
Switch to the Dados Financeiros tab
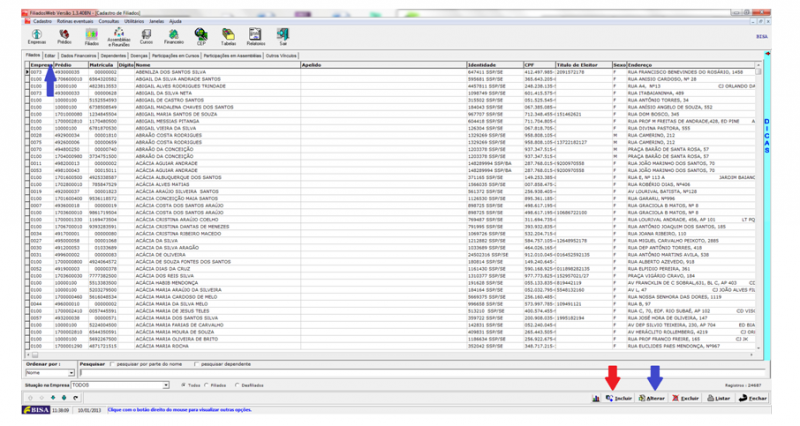(79, 56)
